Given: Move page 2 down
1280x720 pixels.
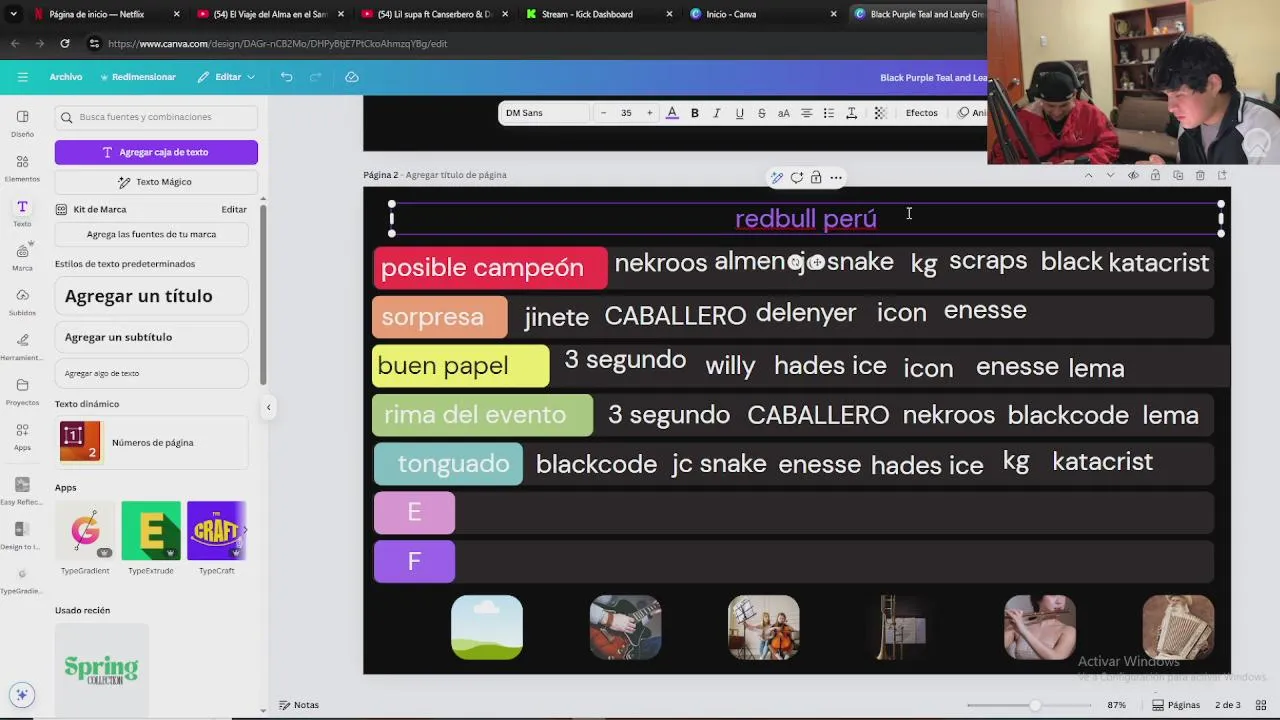Looking at the screenshot, I should pos(1110,175).
